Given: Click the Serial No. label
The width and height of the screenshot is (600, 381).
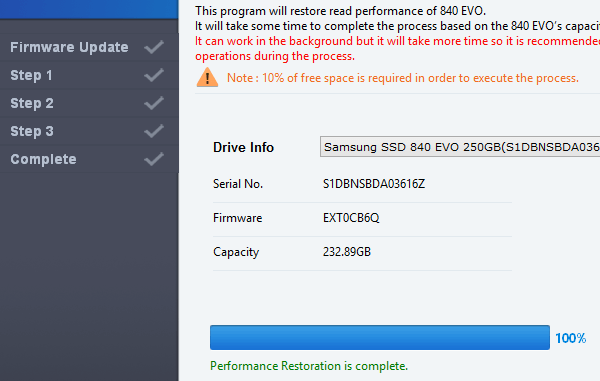Looking at the screenshot, I should 238,184.
